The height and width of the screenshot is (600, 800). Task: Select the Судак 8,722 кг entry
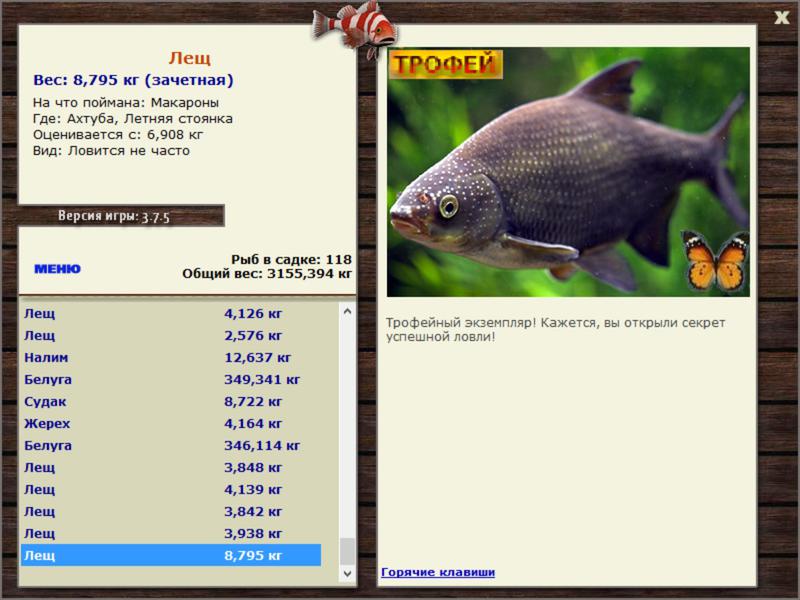click(x=171, y=402)
